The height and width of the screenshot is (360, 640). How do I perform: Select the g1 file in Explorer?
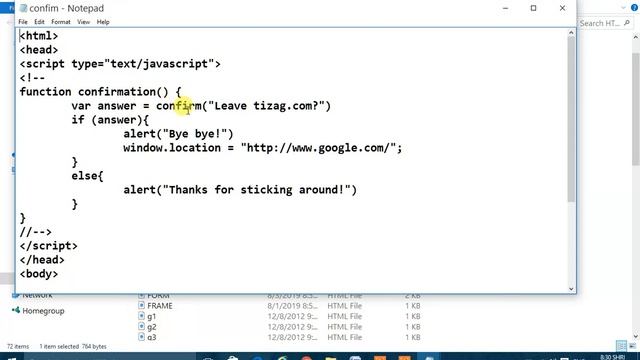[151, 316]
